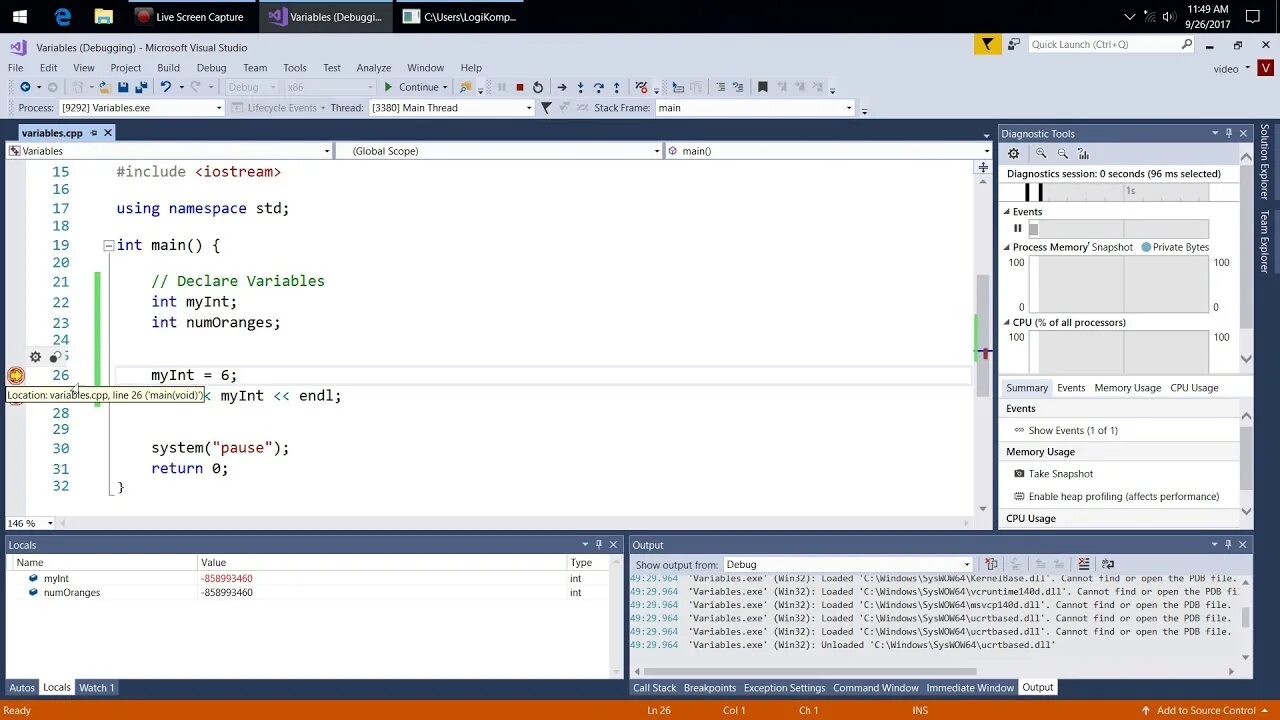The image size is (1280, 720).
Task: Open the Immediate Window tab
Action: click(969, 687)
